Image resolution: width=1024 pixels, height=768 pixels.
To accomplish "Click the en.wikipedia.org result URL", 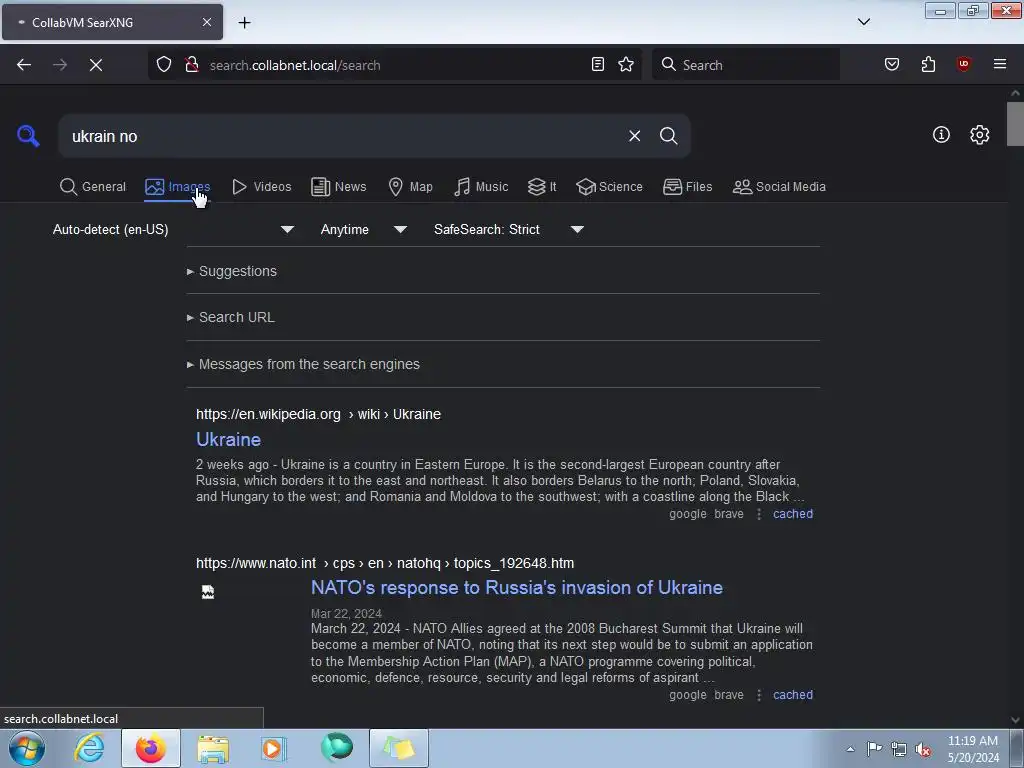I will click(x=319, y=414).
